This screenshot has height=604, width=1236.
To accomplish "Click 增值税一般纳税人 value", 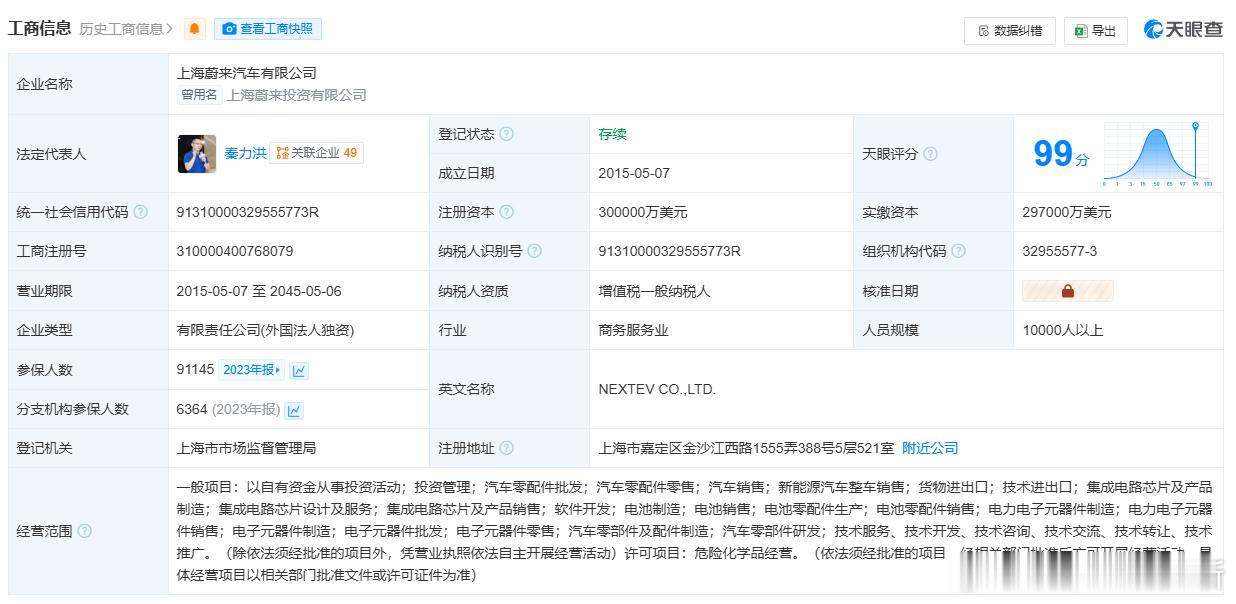I will (x=654, y=291).
